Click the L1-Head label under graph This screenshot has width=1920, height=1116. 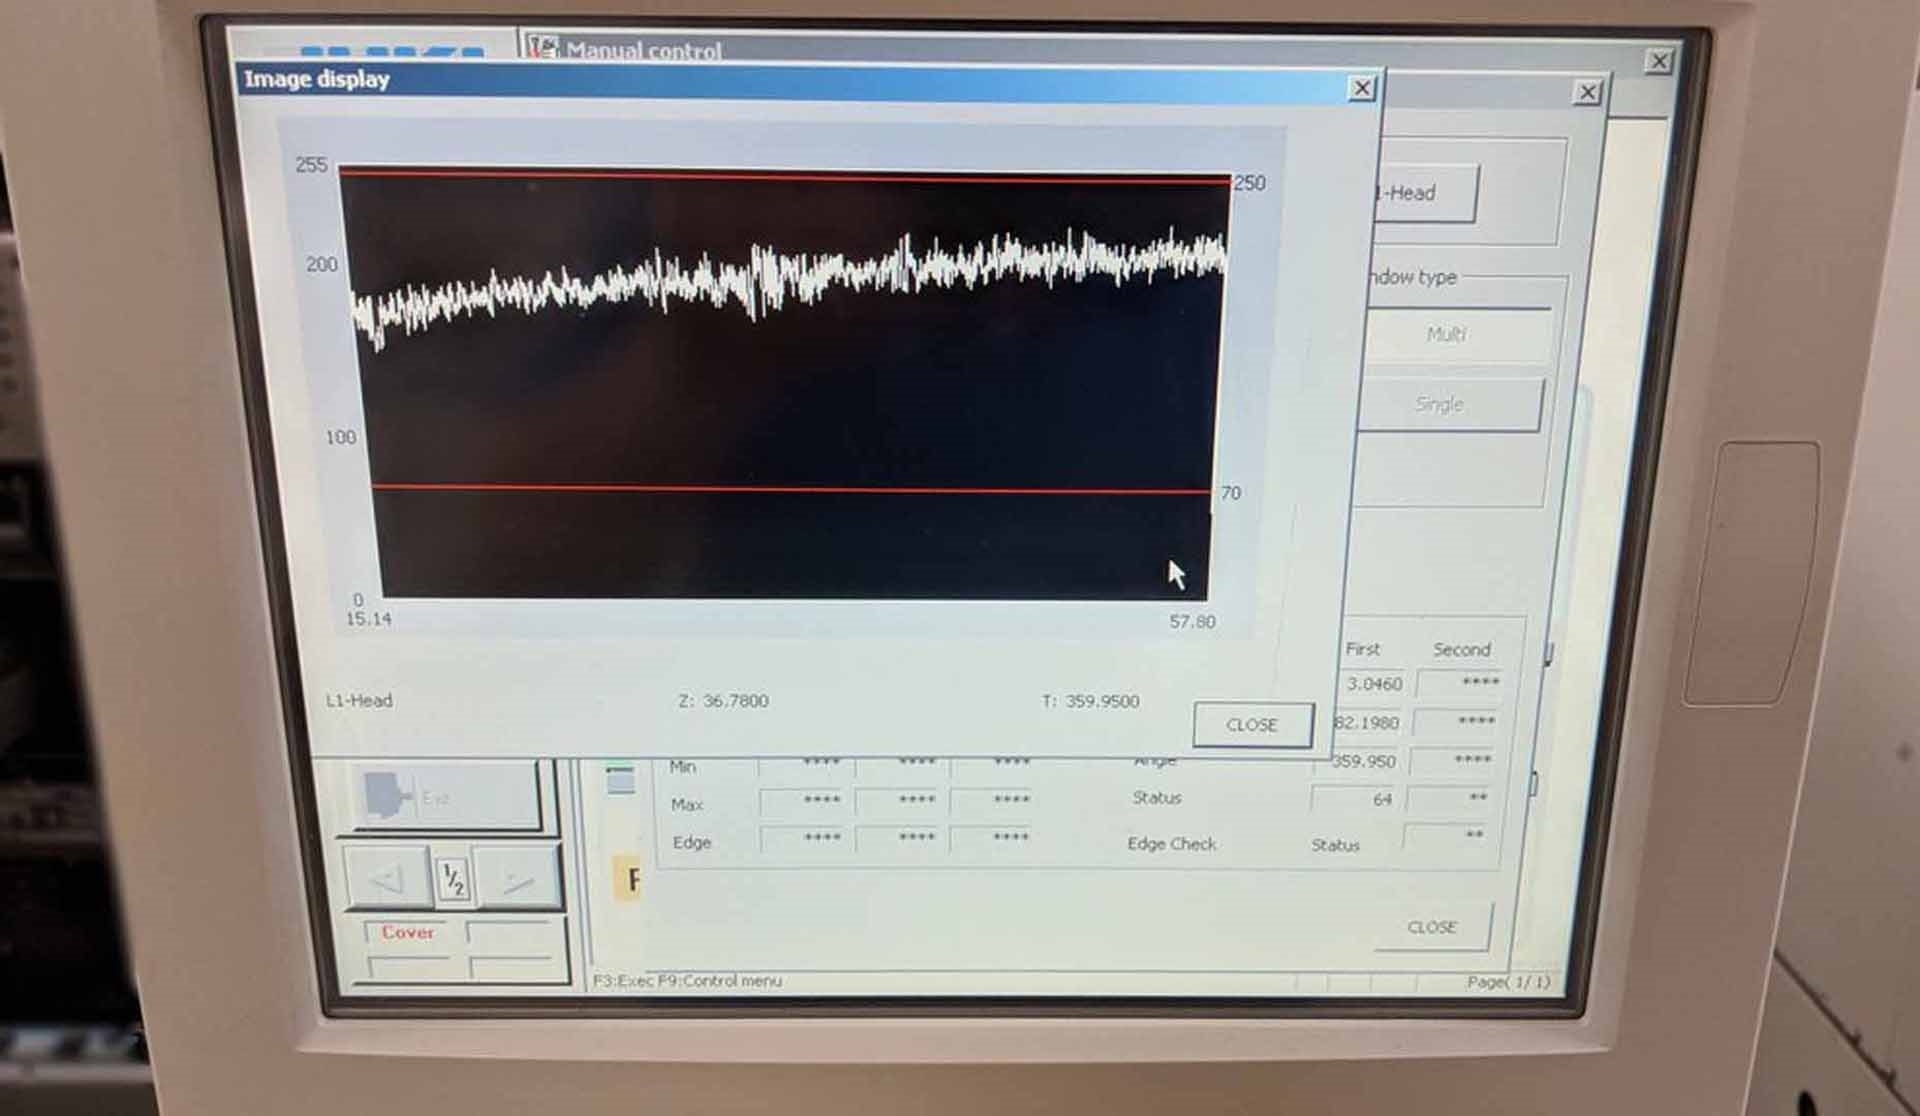359,700
